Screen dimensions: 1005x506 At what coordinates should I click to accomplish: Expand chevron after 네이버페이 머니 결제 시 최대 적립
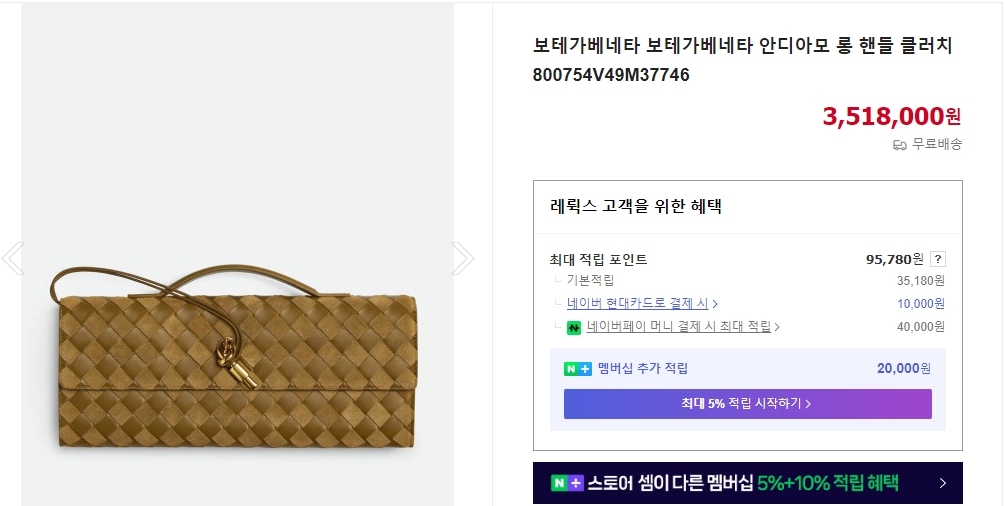tap(777, 327)
